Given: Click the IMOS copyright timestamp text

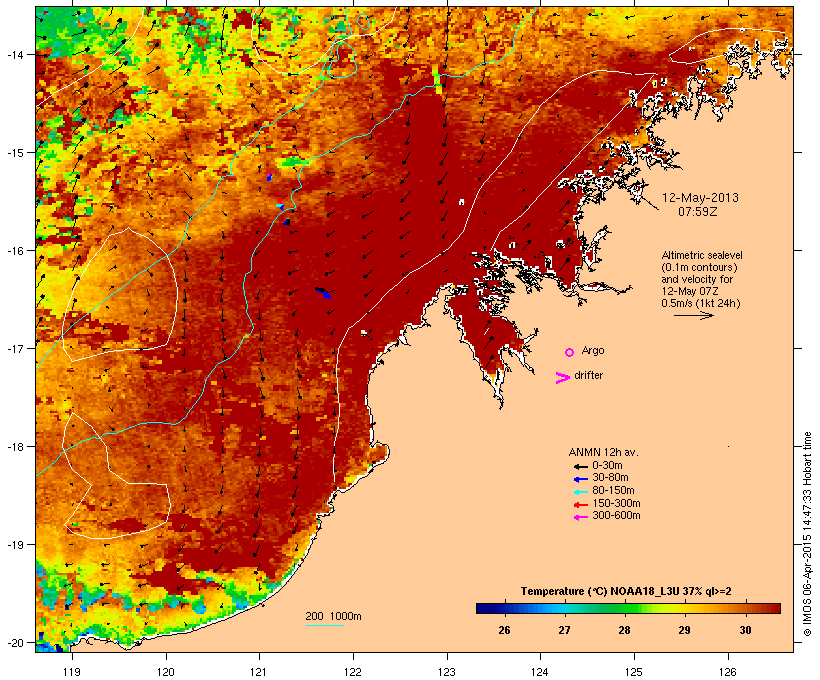Looking at the screenshot, I should point(807,534).
